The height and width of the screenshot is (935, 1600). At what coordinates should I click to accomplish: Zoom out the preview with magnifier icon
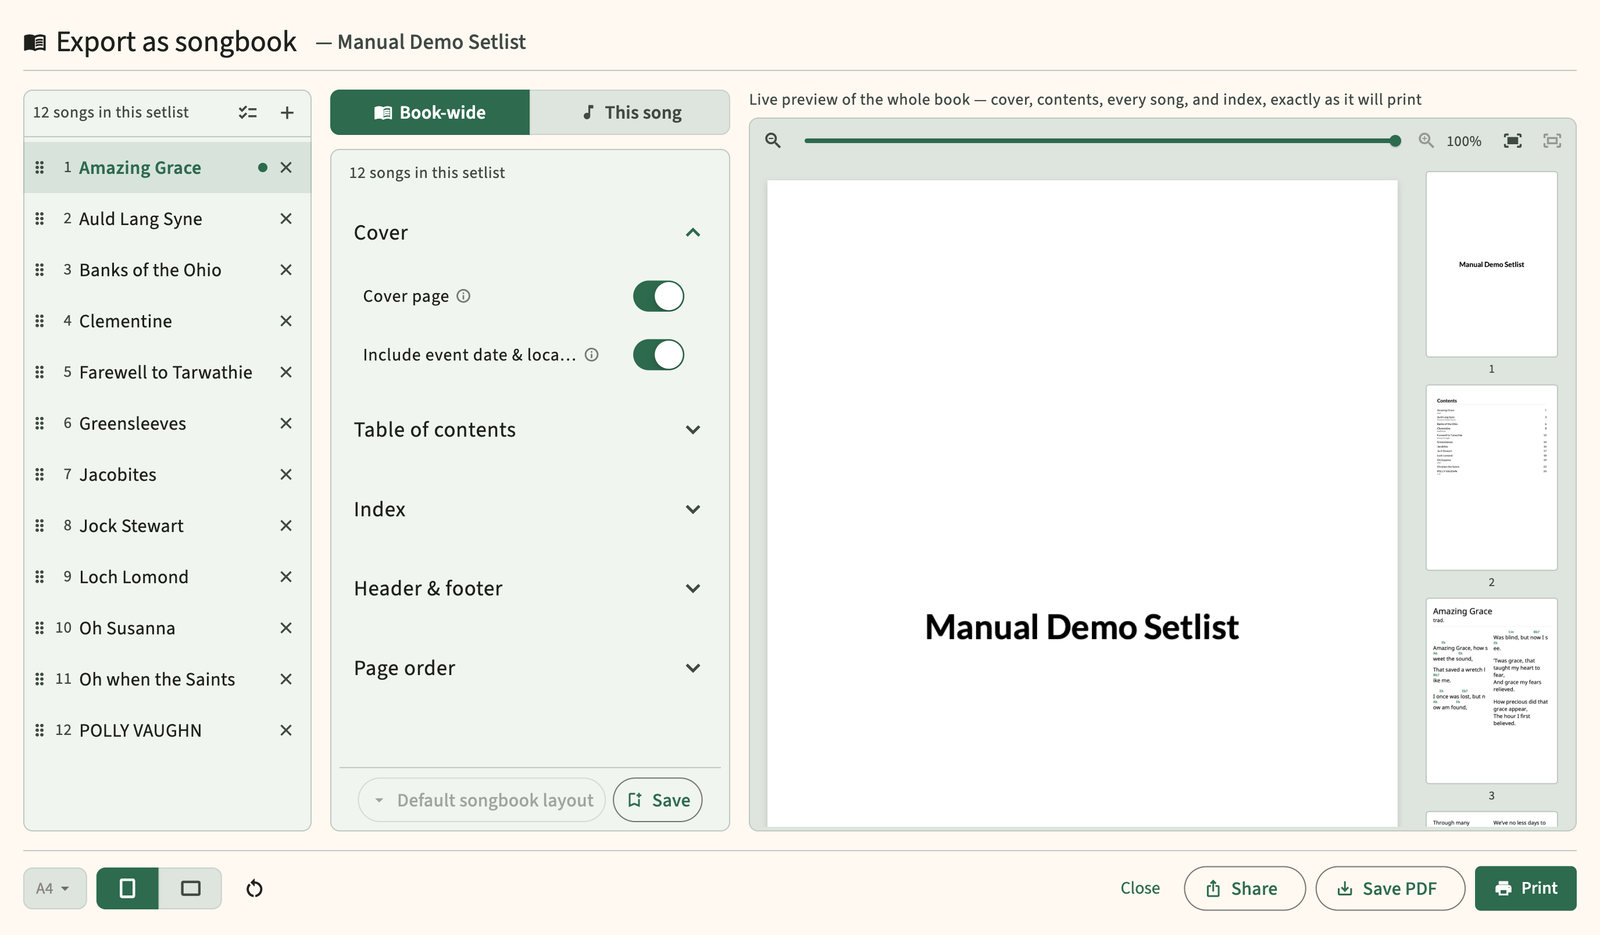[x=773, y=141]
